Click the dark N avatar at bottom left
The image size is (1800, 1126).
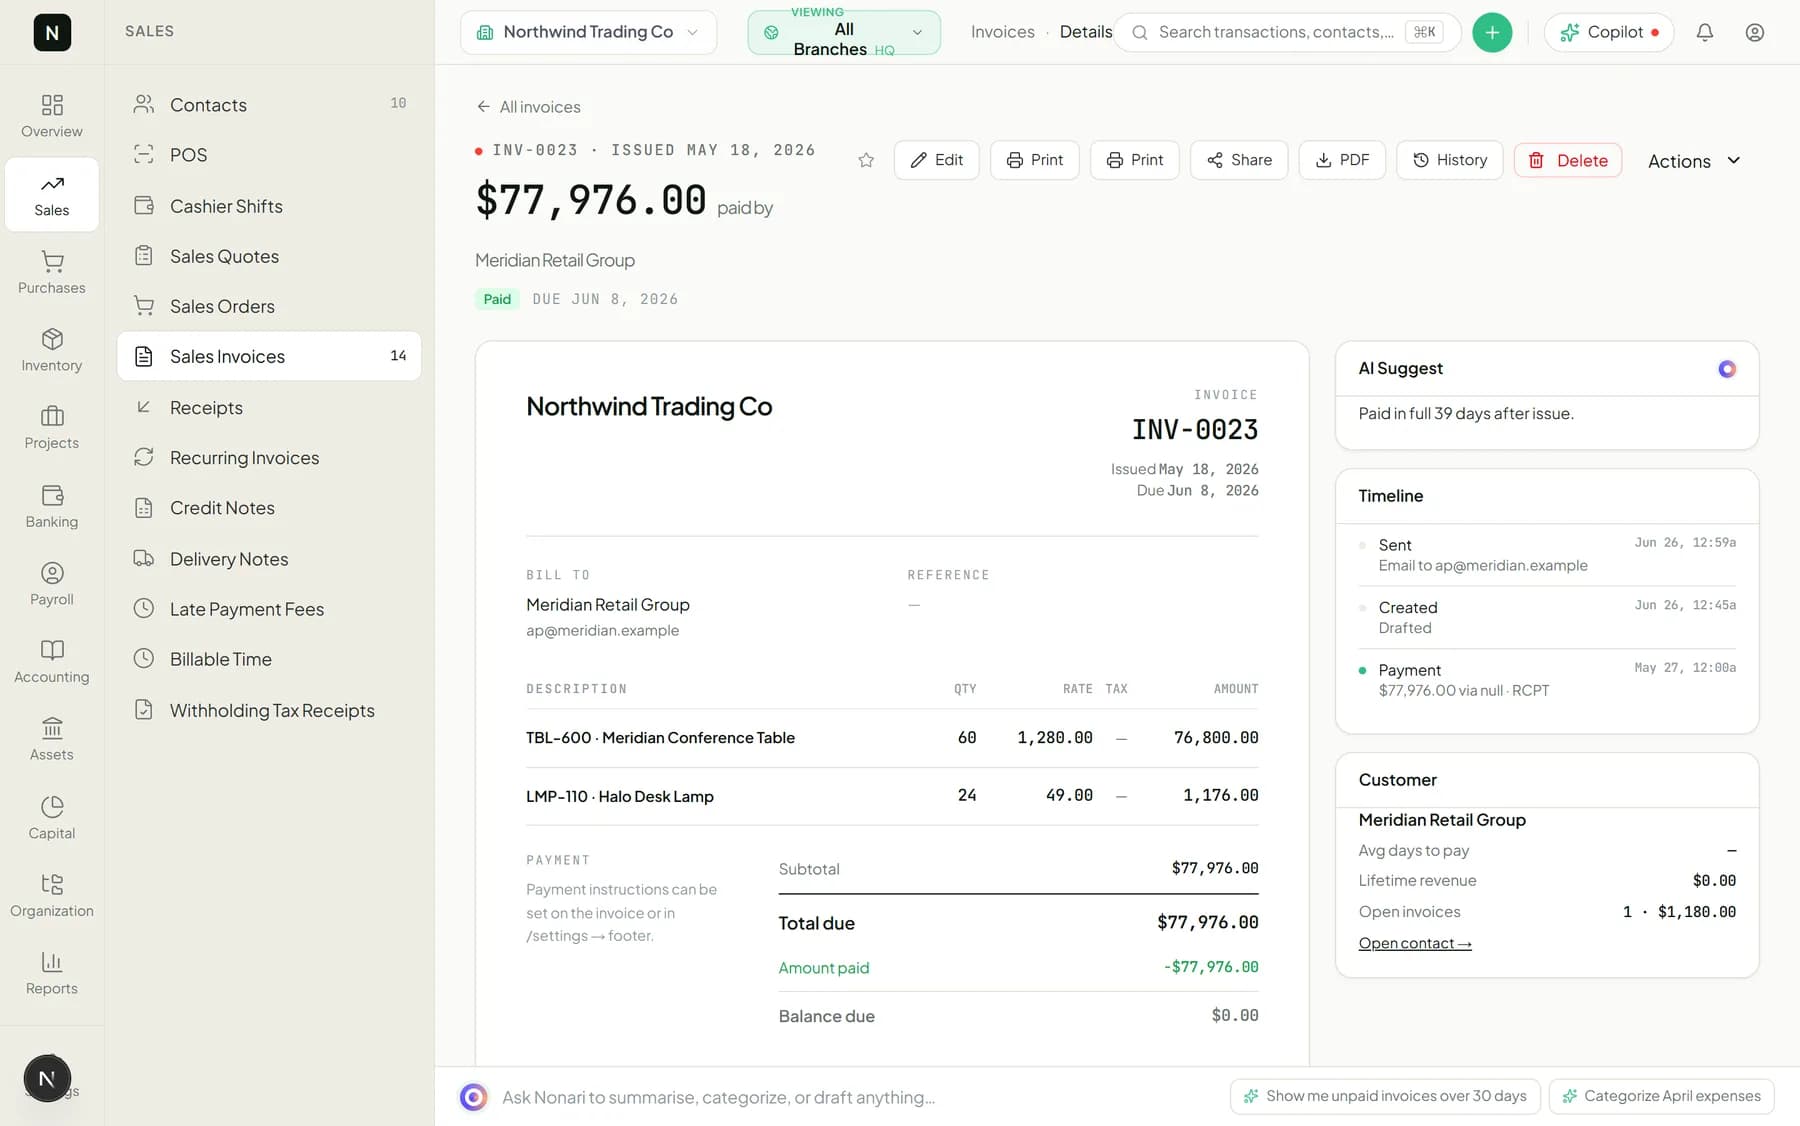(47, 1078)
